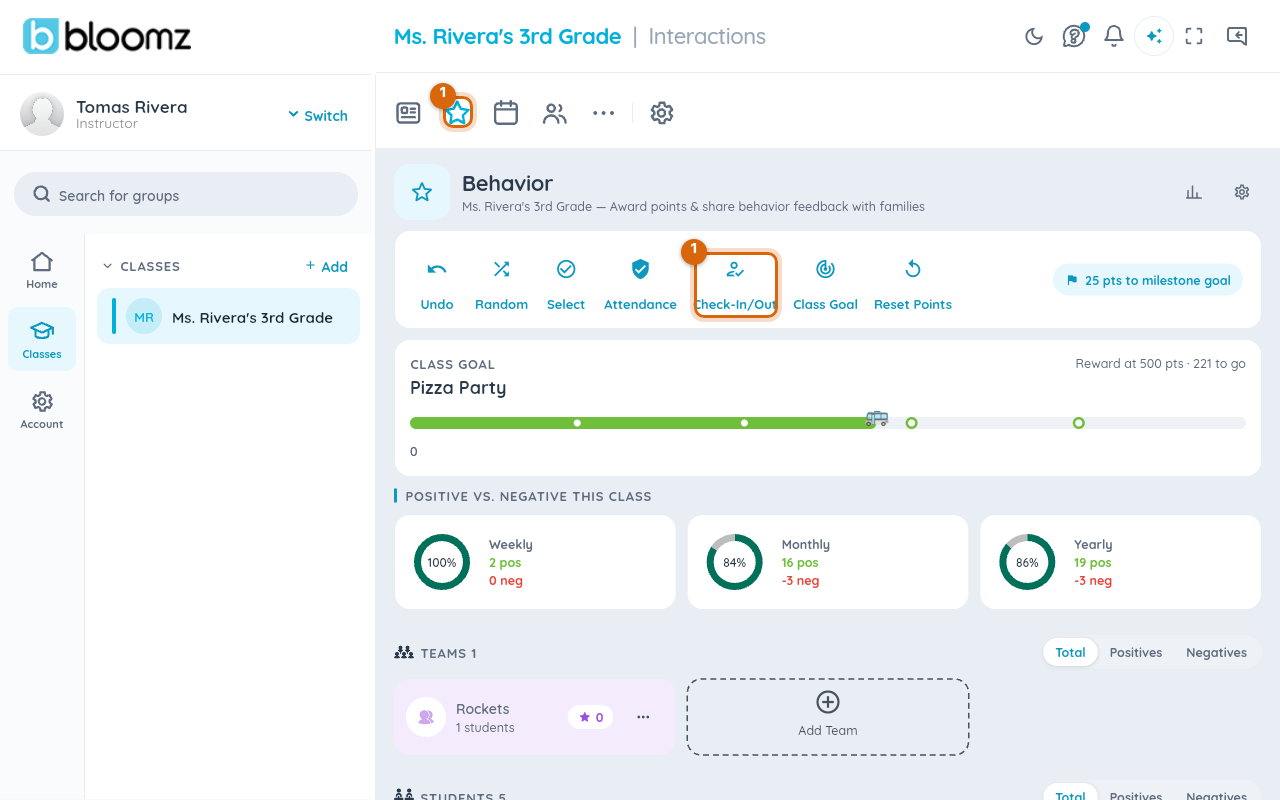Expand the more options ellipsis

[603, 113]
